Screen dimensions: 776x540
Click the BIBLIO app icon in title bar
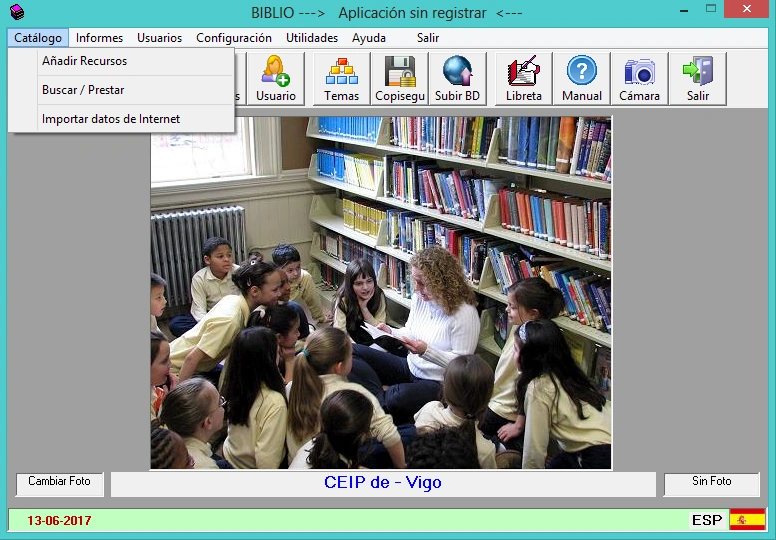(17, 12)
